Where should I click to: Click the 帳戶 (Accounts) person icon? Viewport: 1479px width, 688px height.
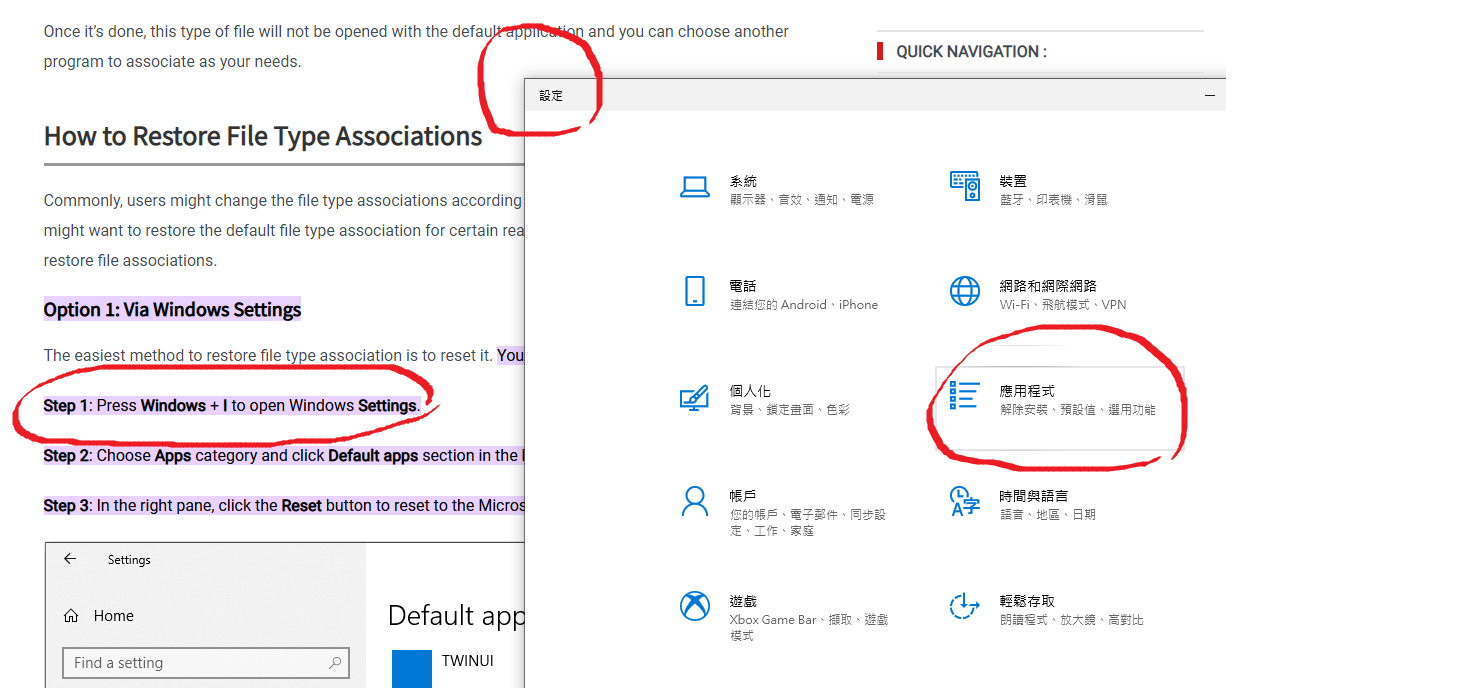pyautogui.click(x=694, y=501)
